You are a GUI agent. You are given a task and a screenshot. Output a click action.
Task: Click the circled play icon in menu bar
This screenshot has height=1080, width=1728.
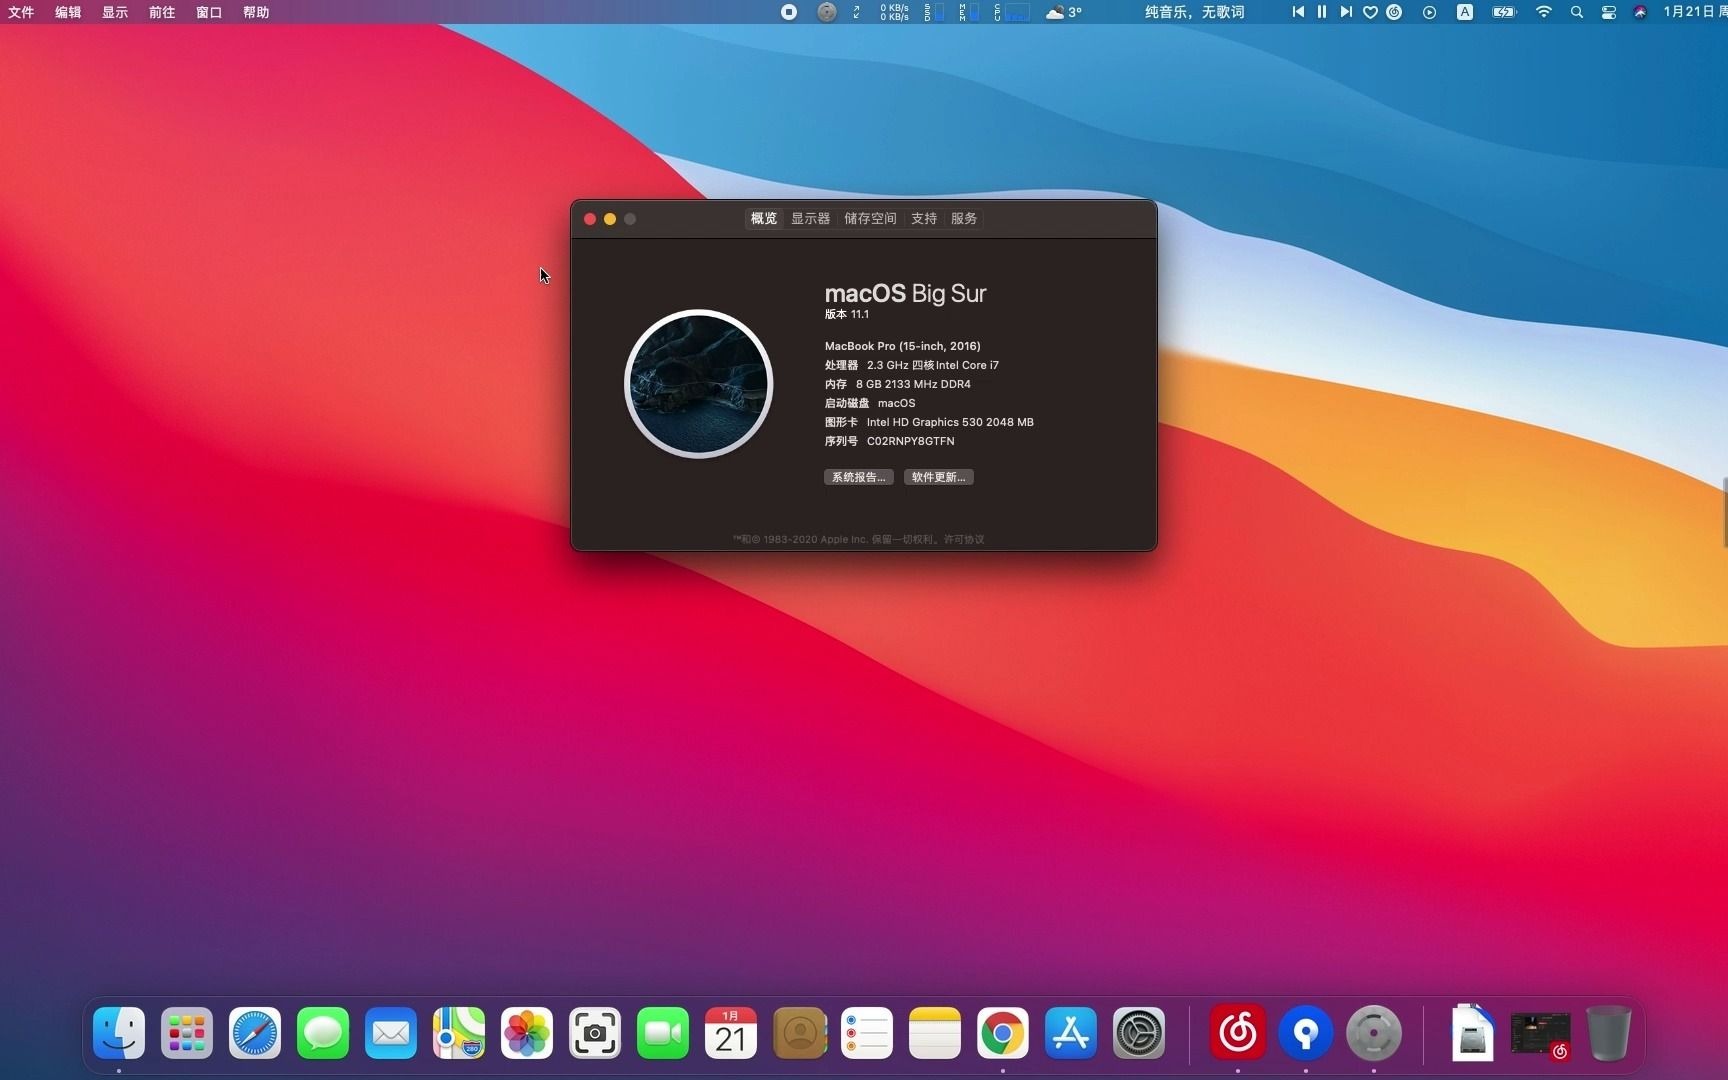[1430, 12]
